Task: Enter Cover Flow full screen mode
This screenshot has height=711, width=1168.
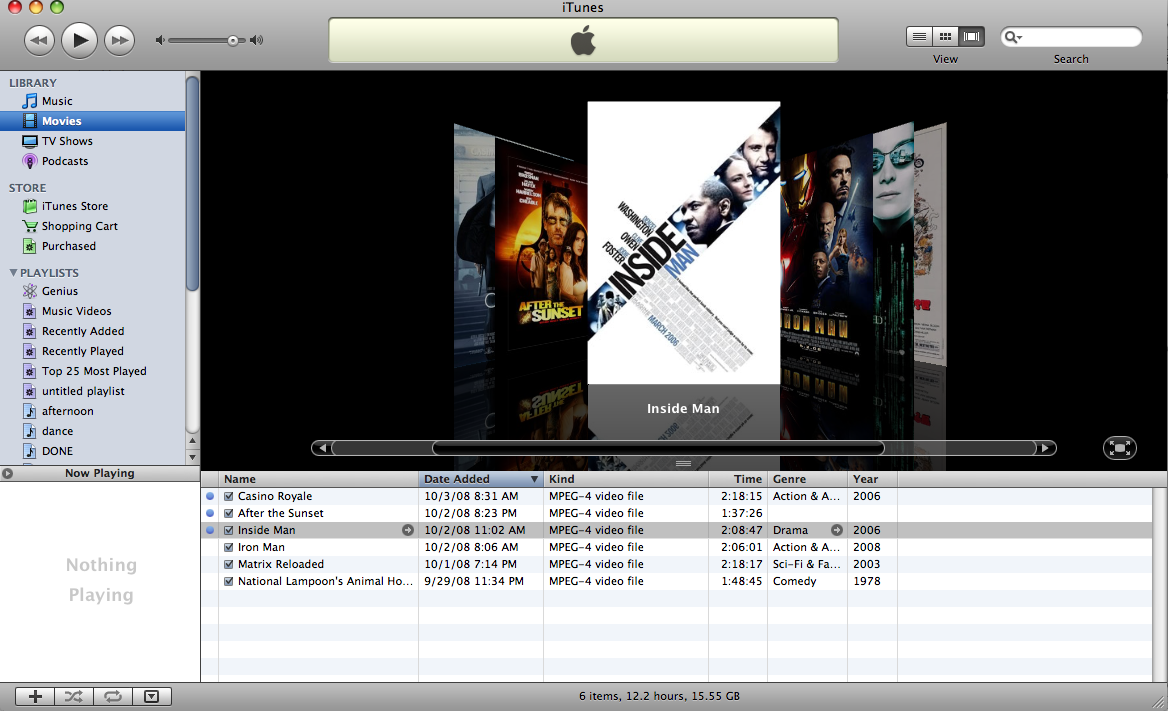Action: (x=1120, y=448)
